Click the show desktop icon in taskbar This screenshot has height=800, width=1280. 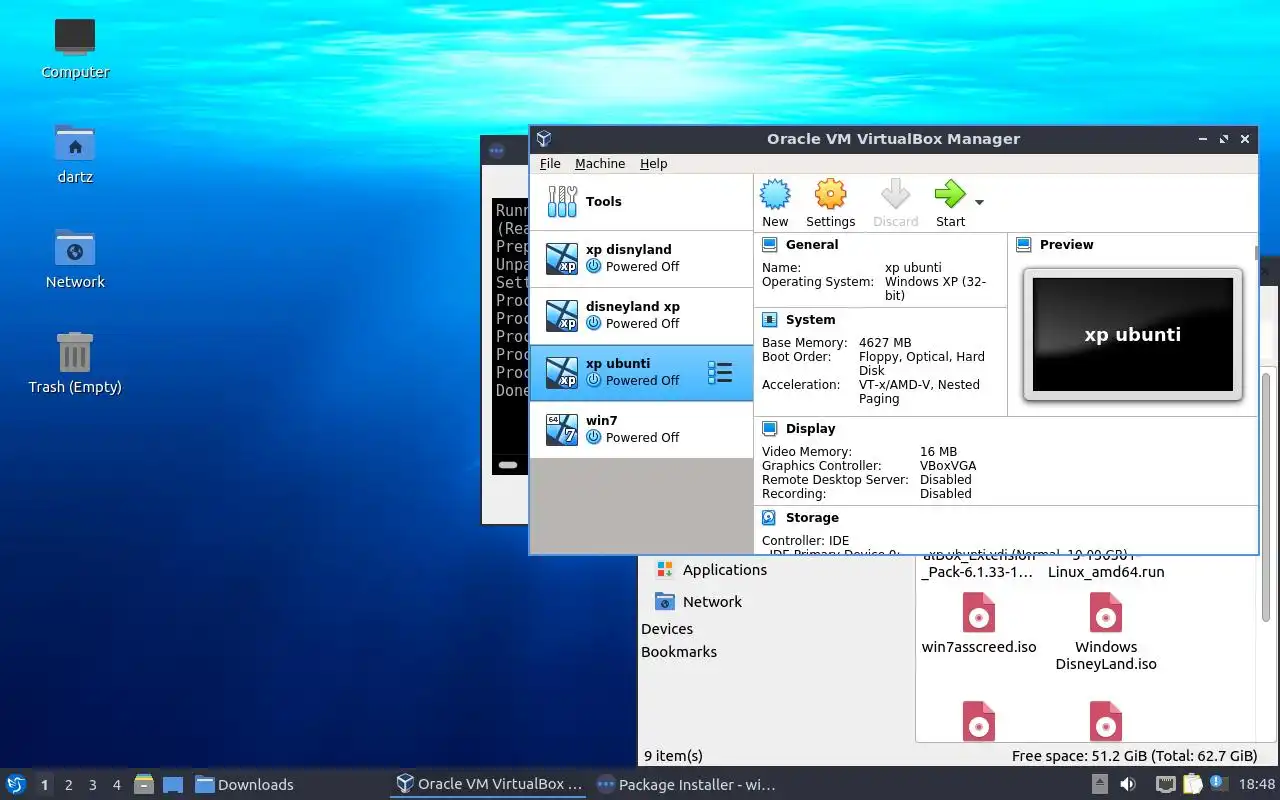[x=172, y=784]
